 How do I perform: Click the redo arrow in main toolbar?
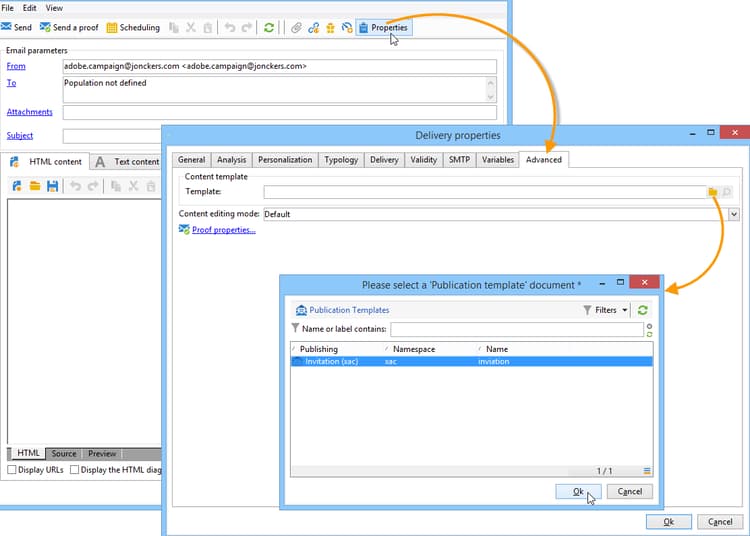[247, 28]
